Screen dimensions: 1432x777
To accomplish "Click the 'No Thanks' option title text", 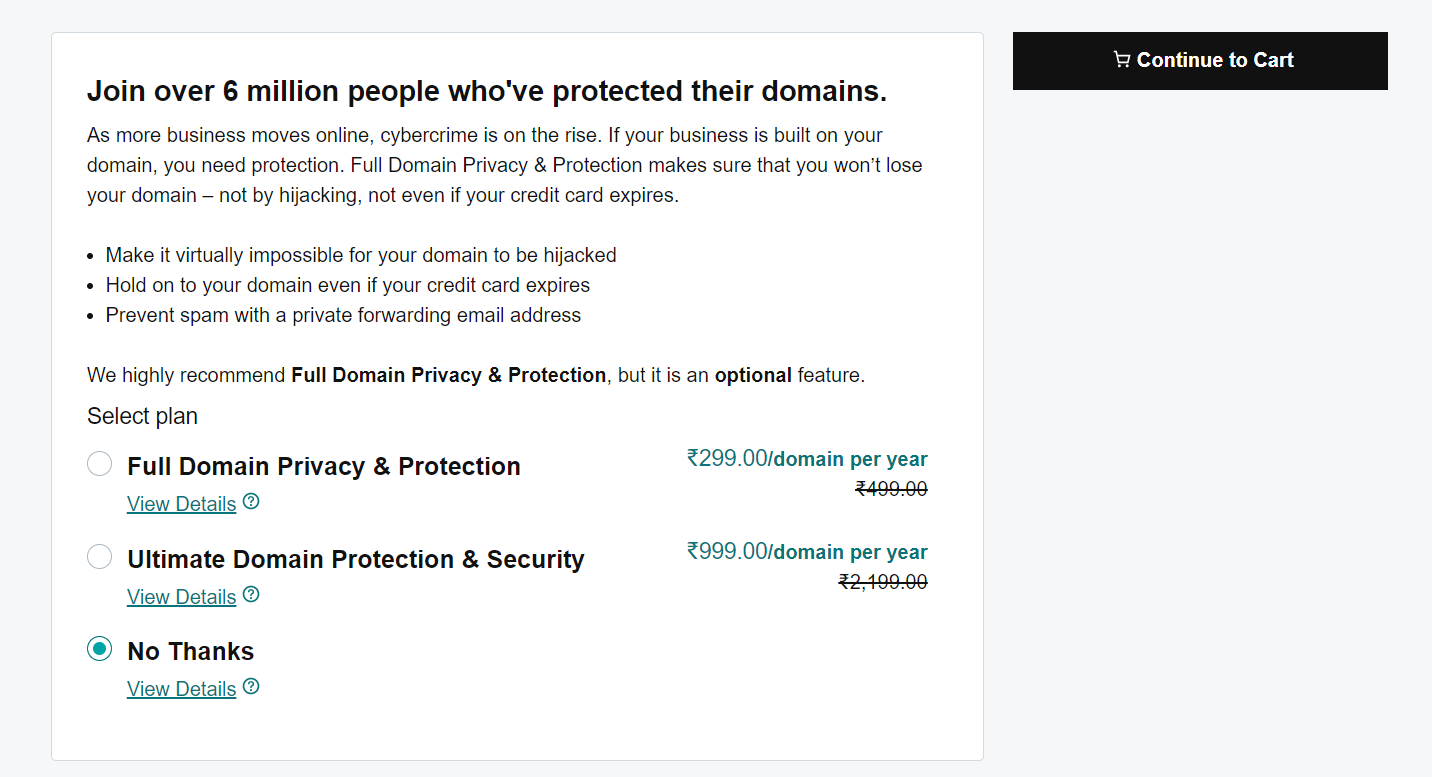I will [191, 652].
